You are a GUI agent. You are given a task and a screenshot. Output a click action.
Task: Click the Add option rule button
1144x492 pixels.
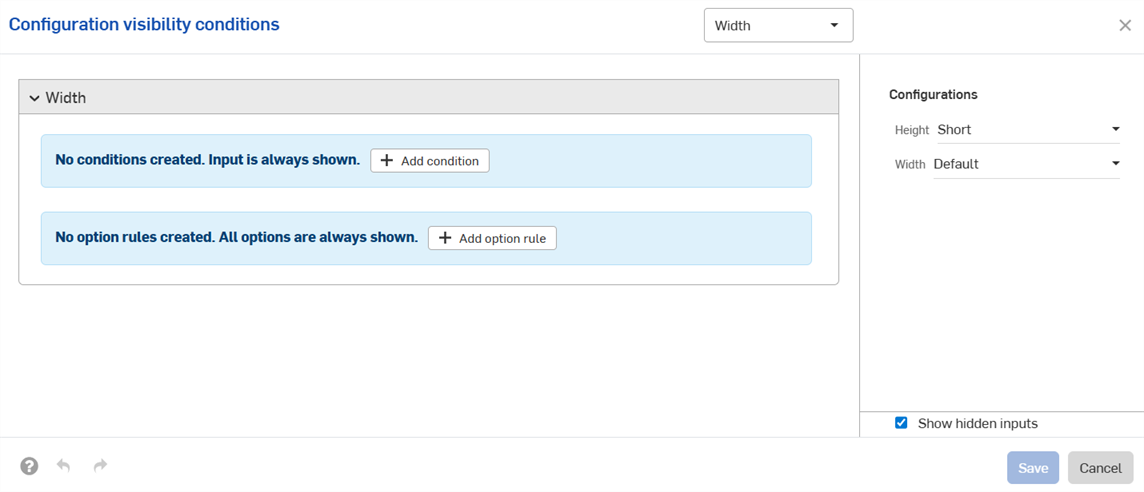tap(492, 239)
